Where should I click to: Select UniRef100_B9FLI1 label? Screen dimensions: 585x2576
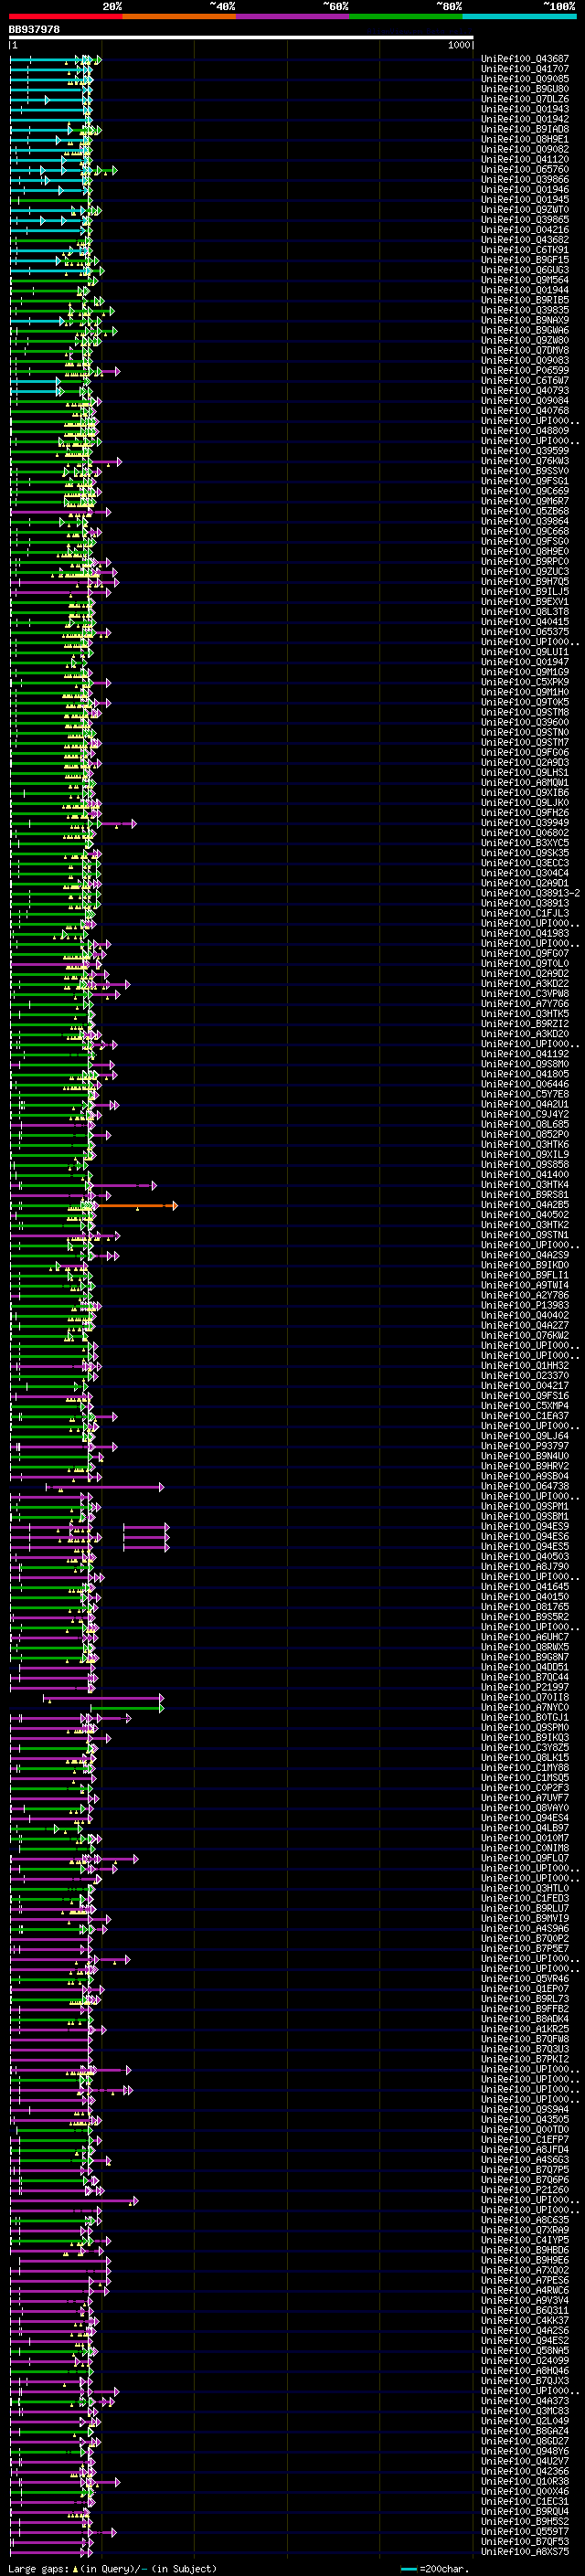pos(525,1275)
